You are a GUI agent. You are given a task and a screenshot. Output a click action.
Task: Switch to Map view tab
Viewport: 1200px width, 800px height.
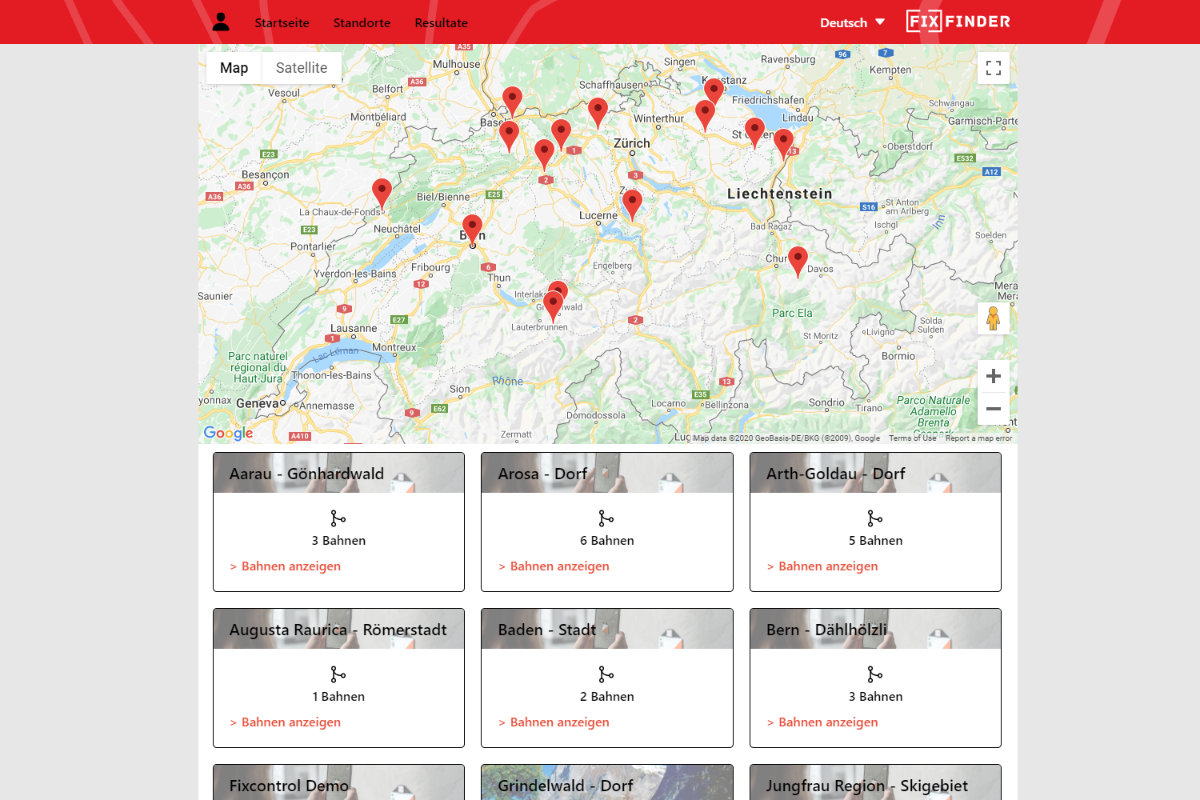click(x=234, y=68)
